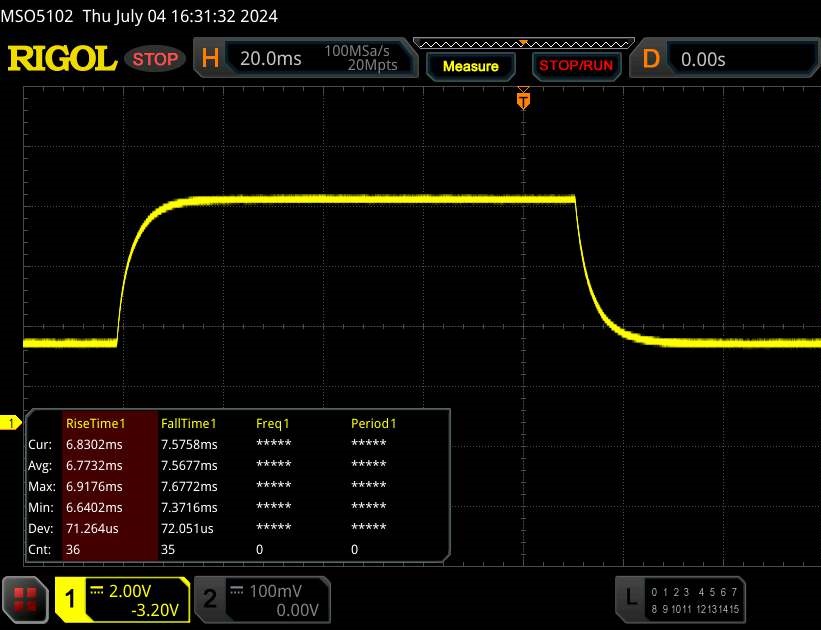Select the channel 1 ground level marker
This screenshot has width=821, height=630.
pyautogui.click(x=11, y=423)
